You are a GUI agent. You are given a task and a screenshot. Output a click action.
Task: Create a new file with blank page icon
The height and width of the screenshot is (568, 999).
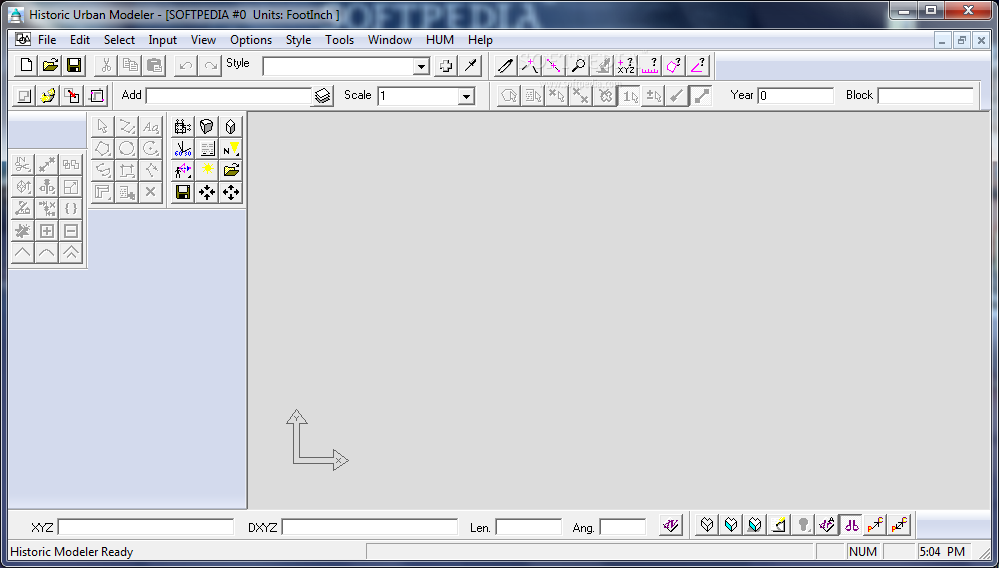(x=27, y=65)
